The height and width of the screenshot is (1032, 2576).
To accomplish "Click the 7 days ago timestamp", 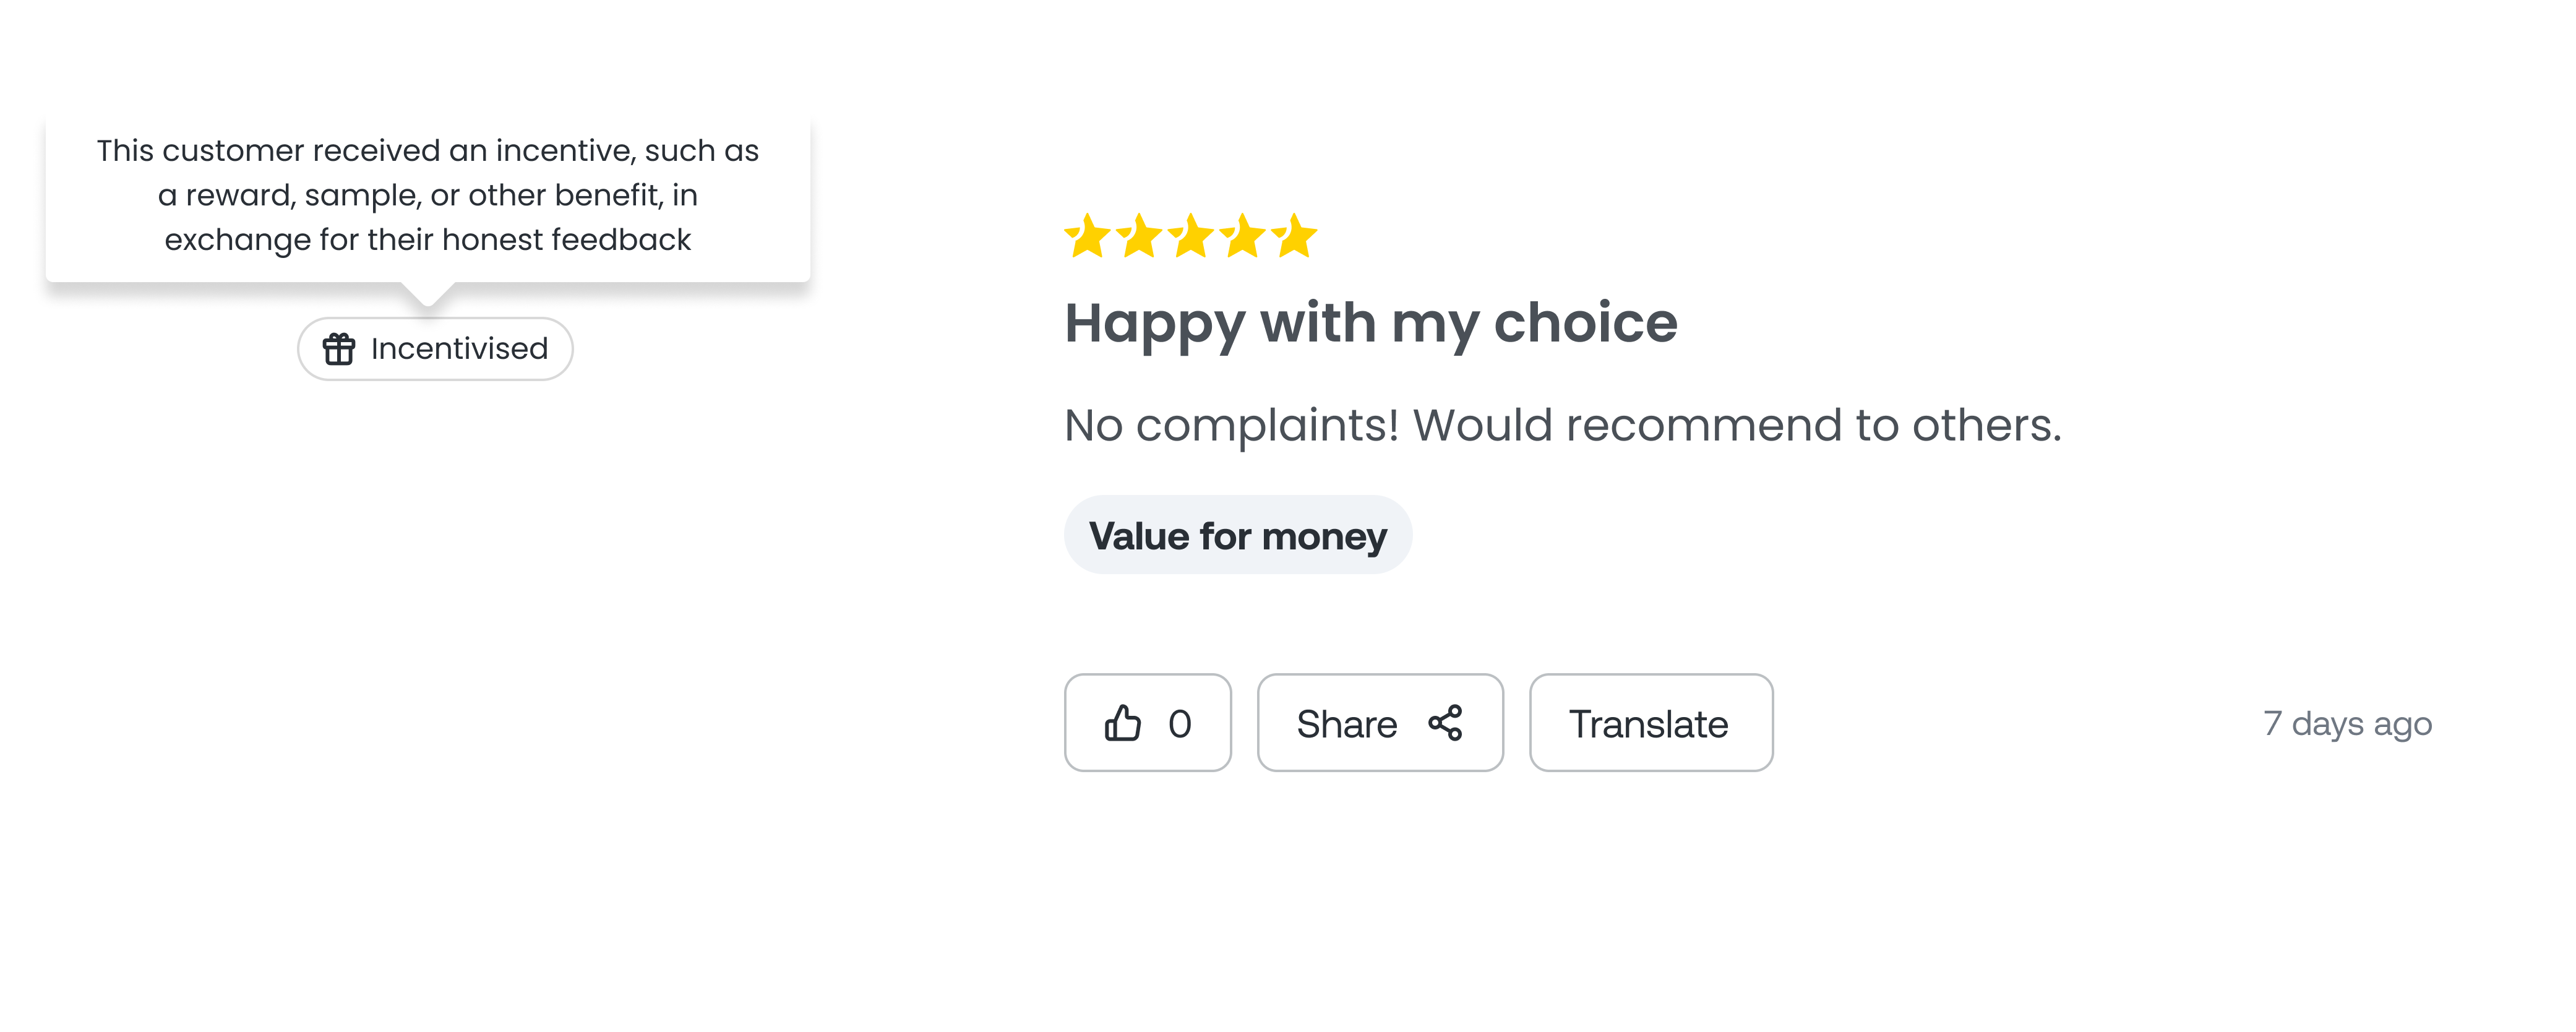I will point(2347,723).
